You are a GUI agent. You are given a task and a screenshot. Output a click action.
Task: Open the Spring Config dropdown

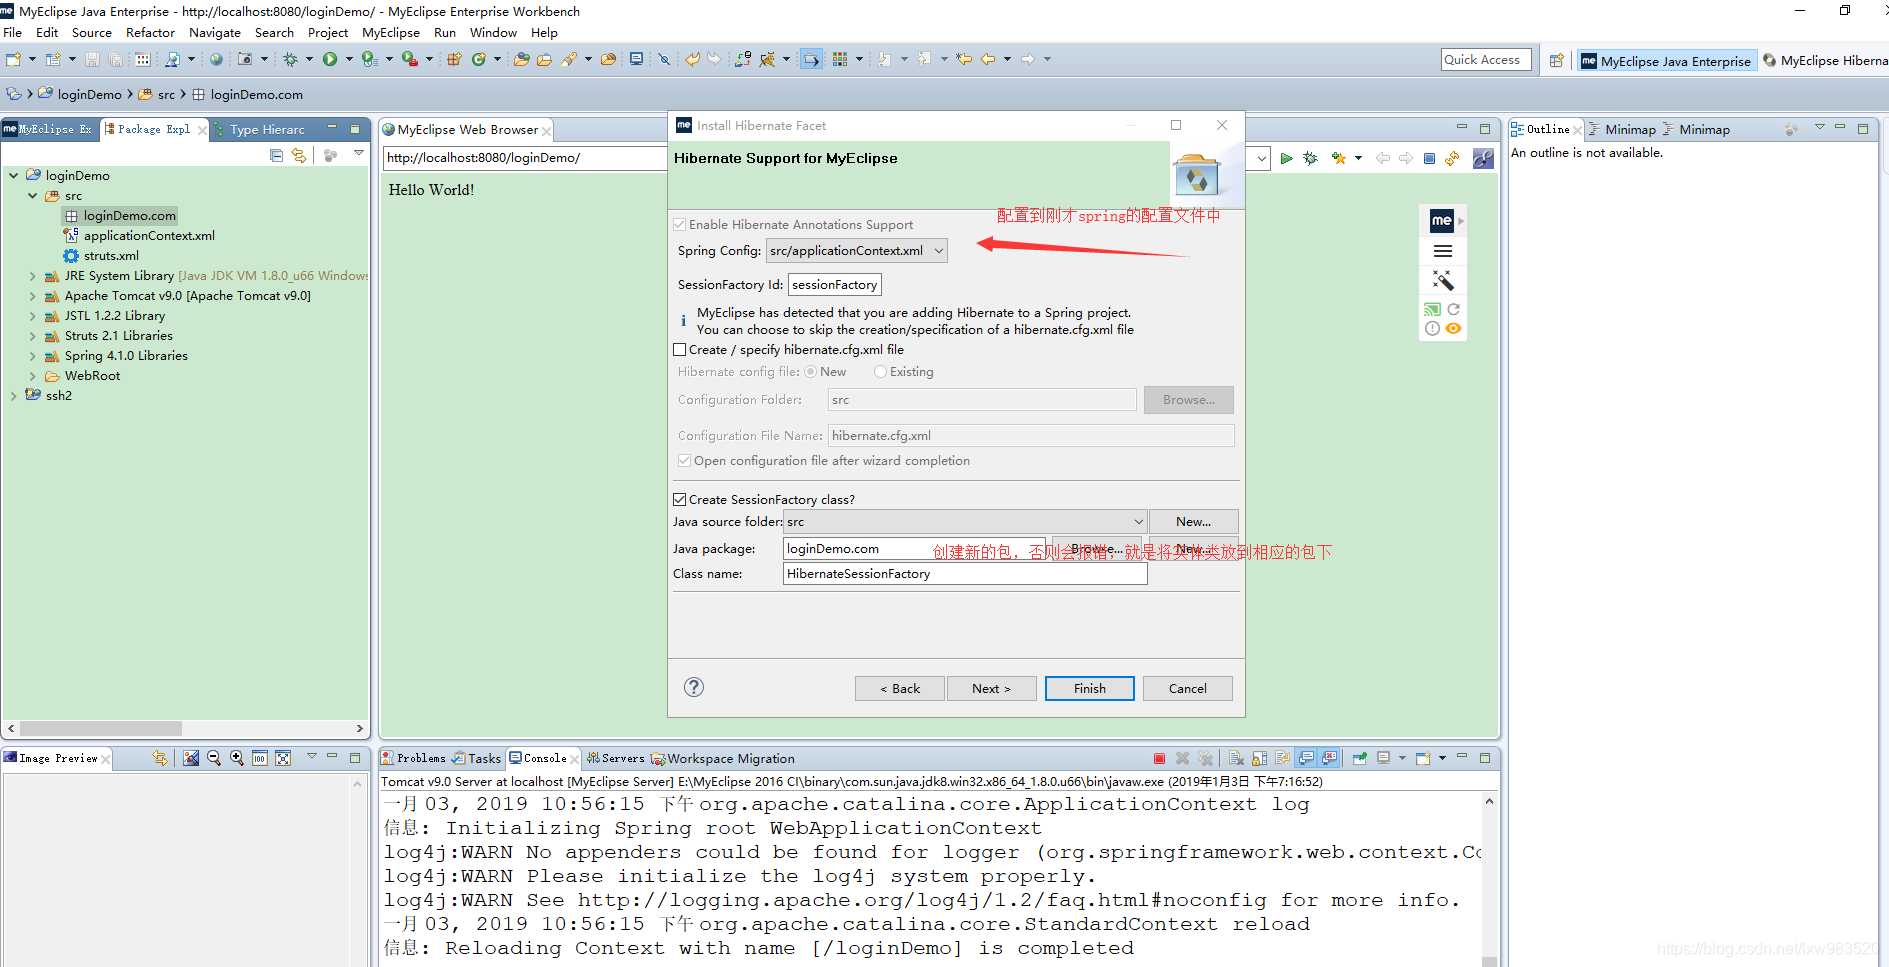pos(857,251)
